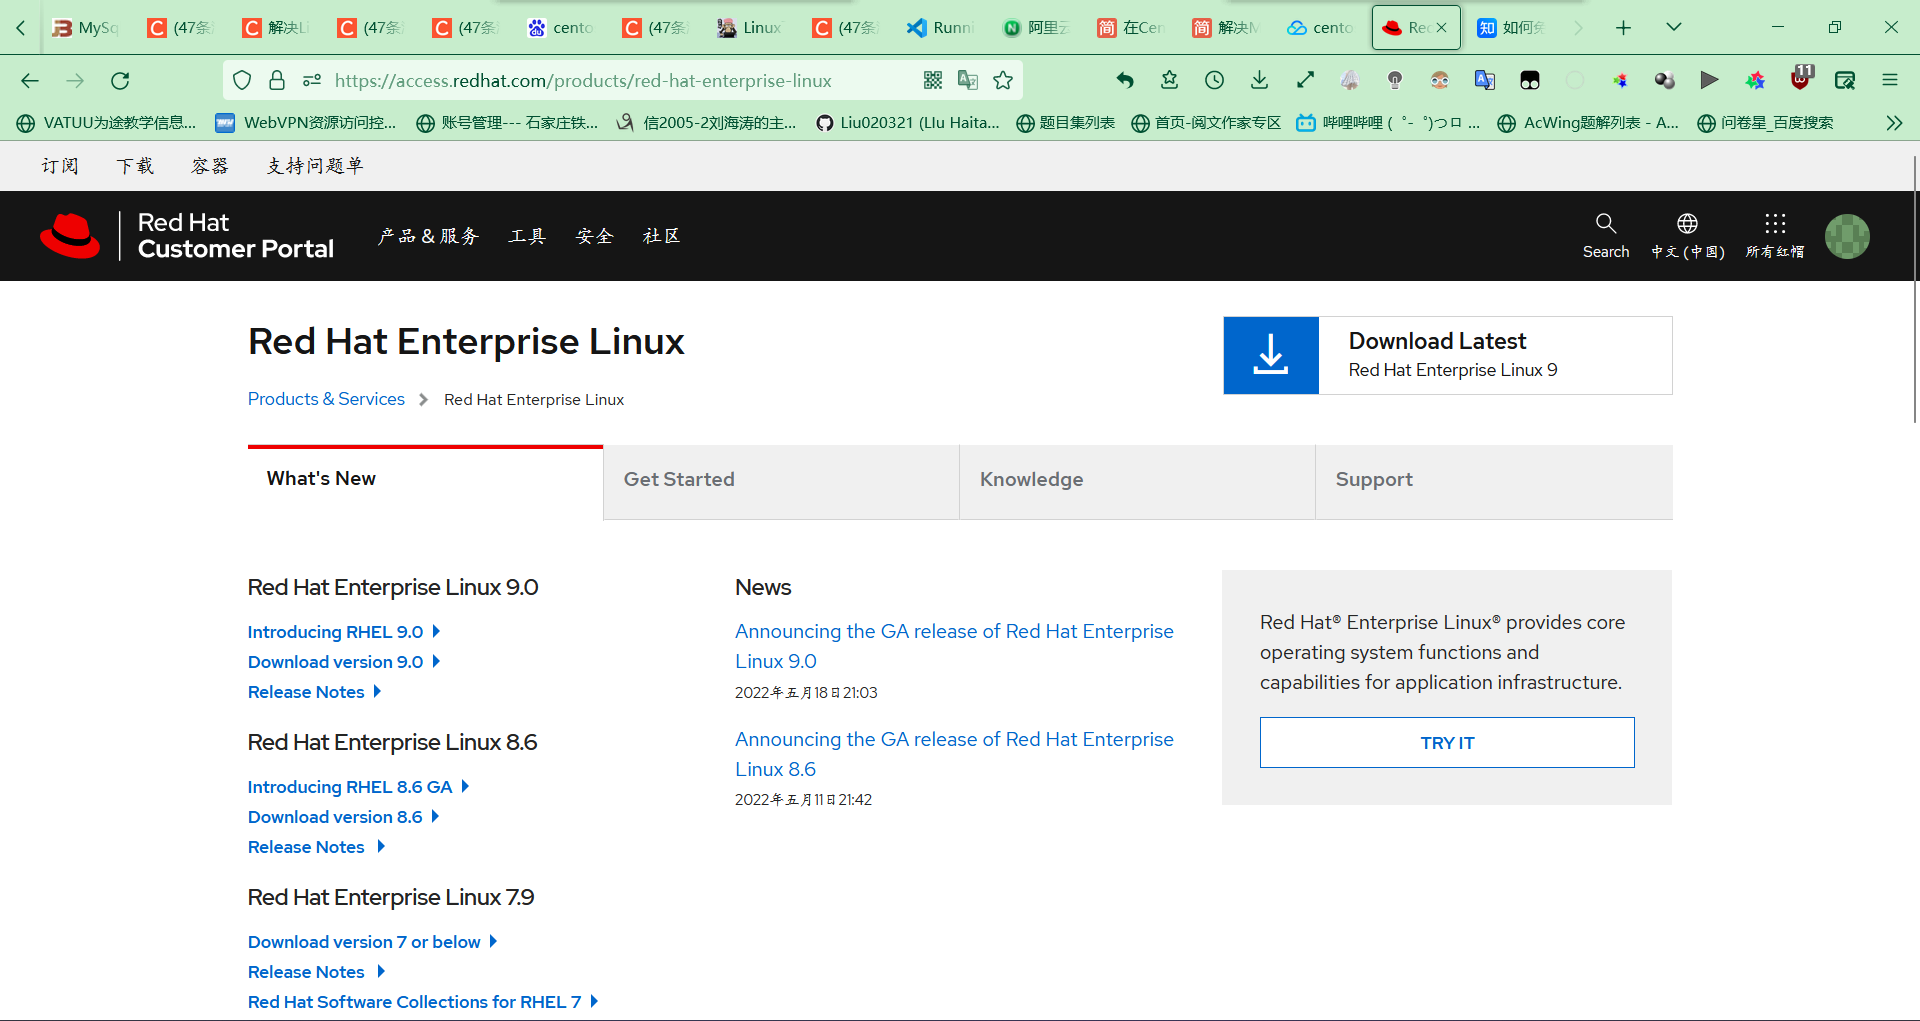Switch to the 知乎 如何 browser tab
Image resolution: width=1920 pixels, height=1021 pixels.
point(1511,28)
